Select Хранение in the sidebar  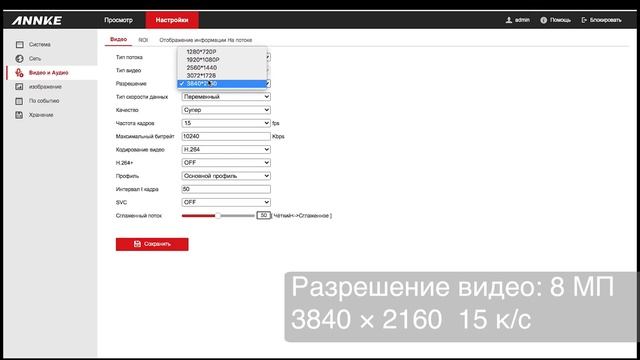tap(41, 115)
